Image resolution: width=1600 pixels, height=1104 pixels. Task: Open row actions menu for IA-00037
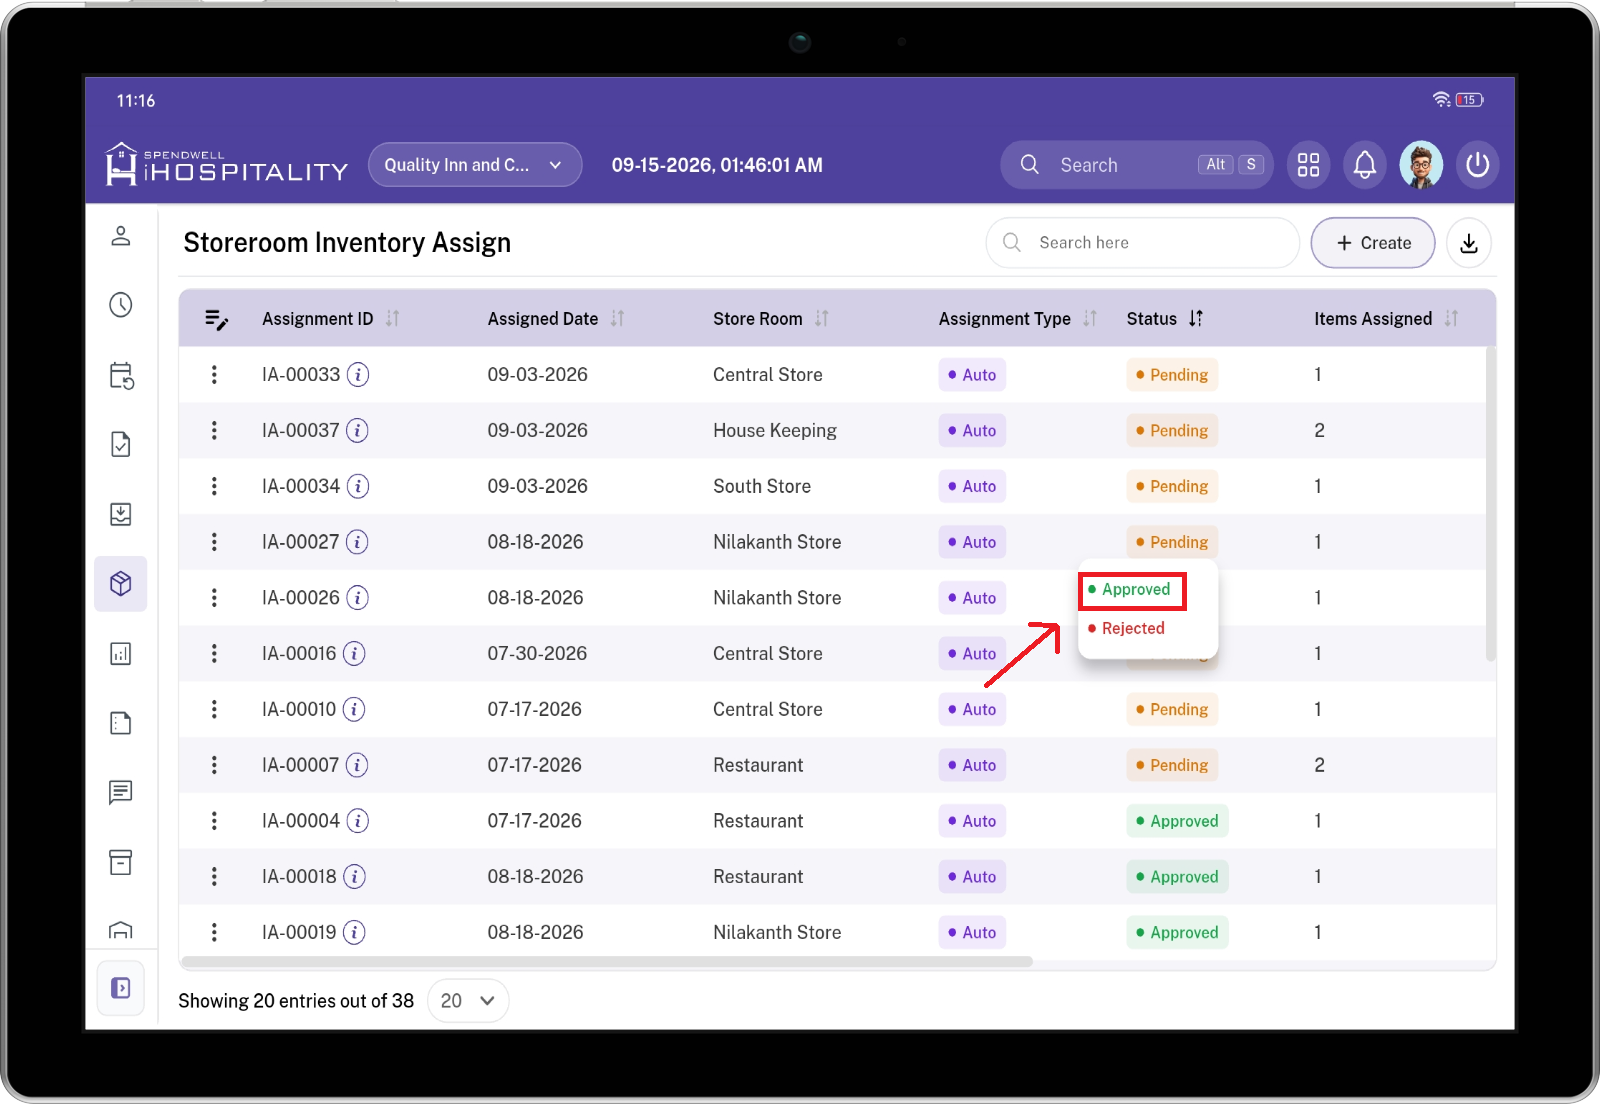(x=214, y=431)
